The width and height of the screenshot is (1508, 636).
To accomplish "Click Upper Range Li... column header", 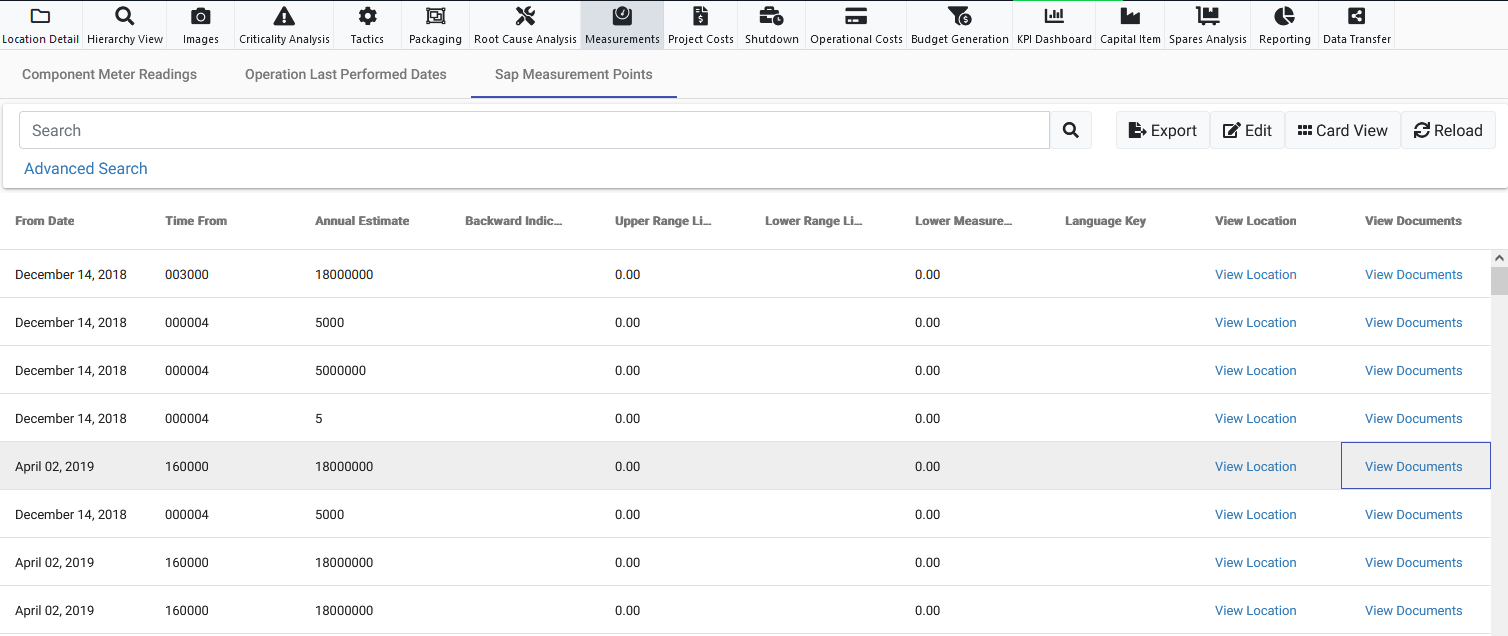I will (663, 221).
